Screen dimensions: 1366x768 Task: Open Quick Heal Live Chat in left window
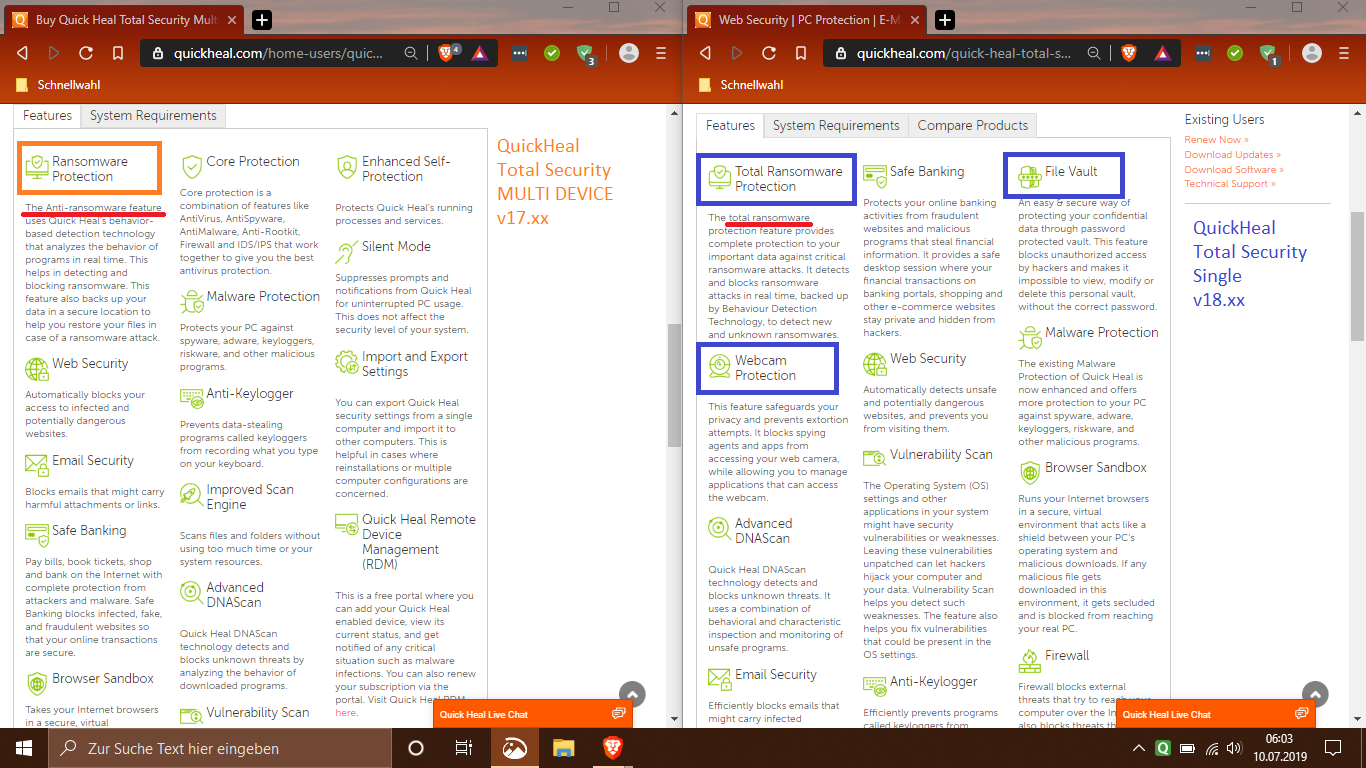click(534, 714)
